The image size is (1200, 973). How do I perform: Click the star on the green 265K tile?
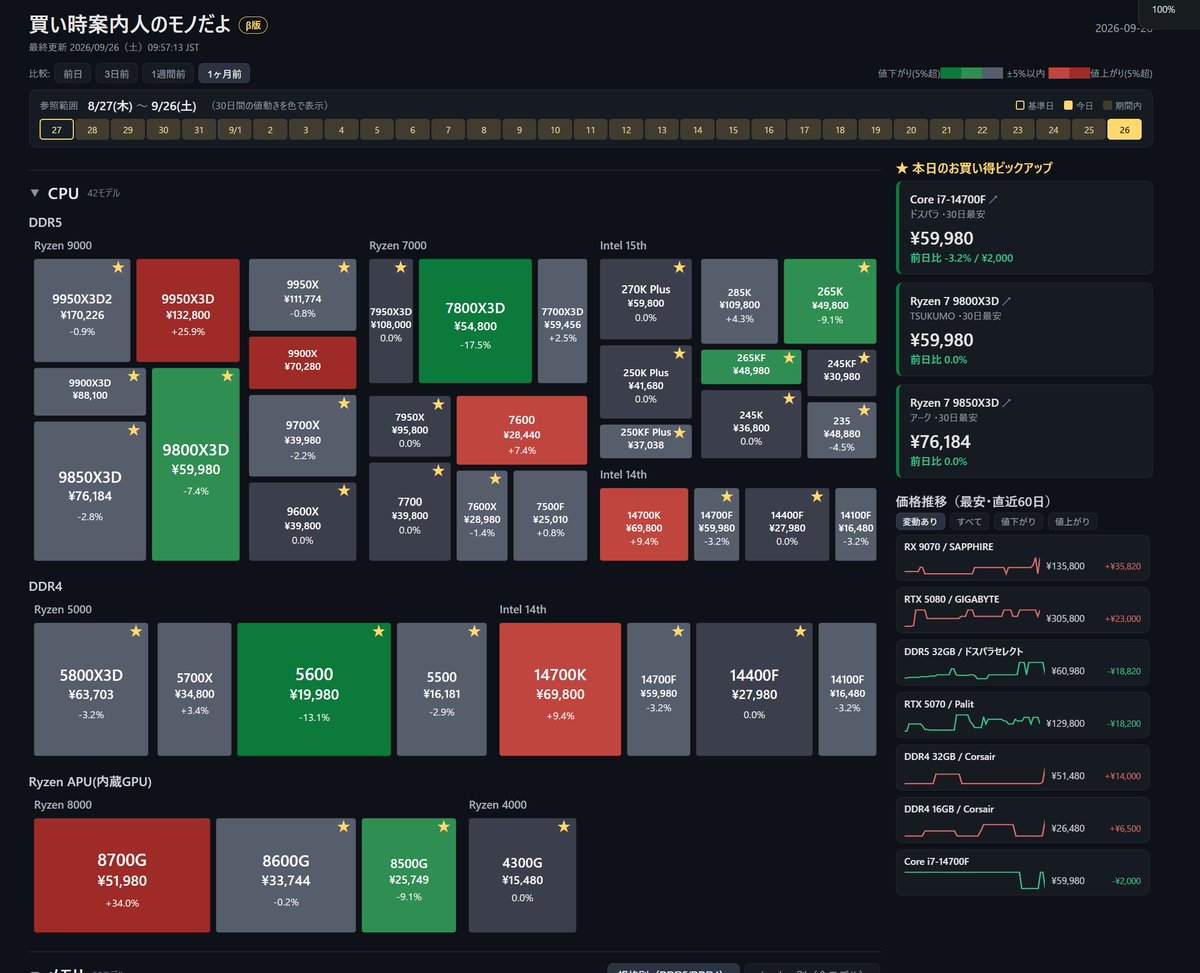(864, 268)
